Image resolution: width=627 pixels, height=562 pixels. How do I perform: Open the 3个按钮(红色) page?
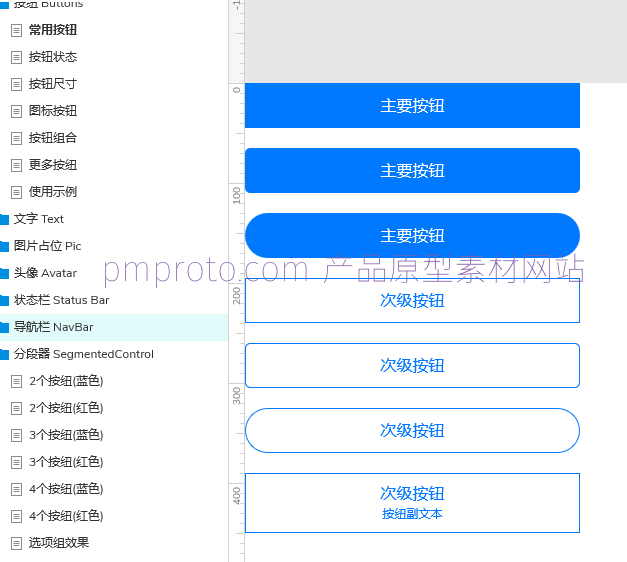click(66, 462)
